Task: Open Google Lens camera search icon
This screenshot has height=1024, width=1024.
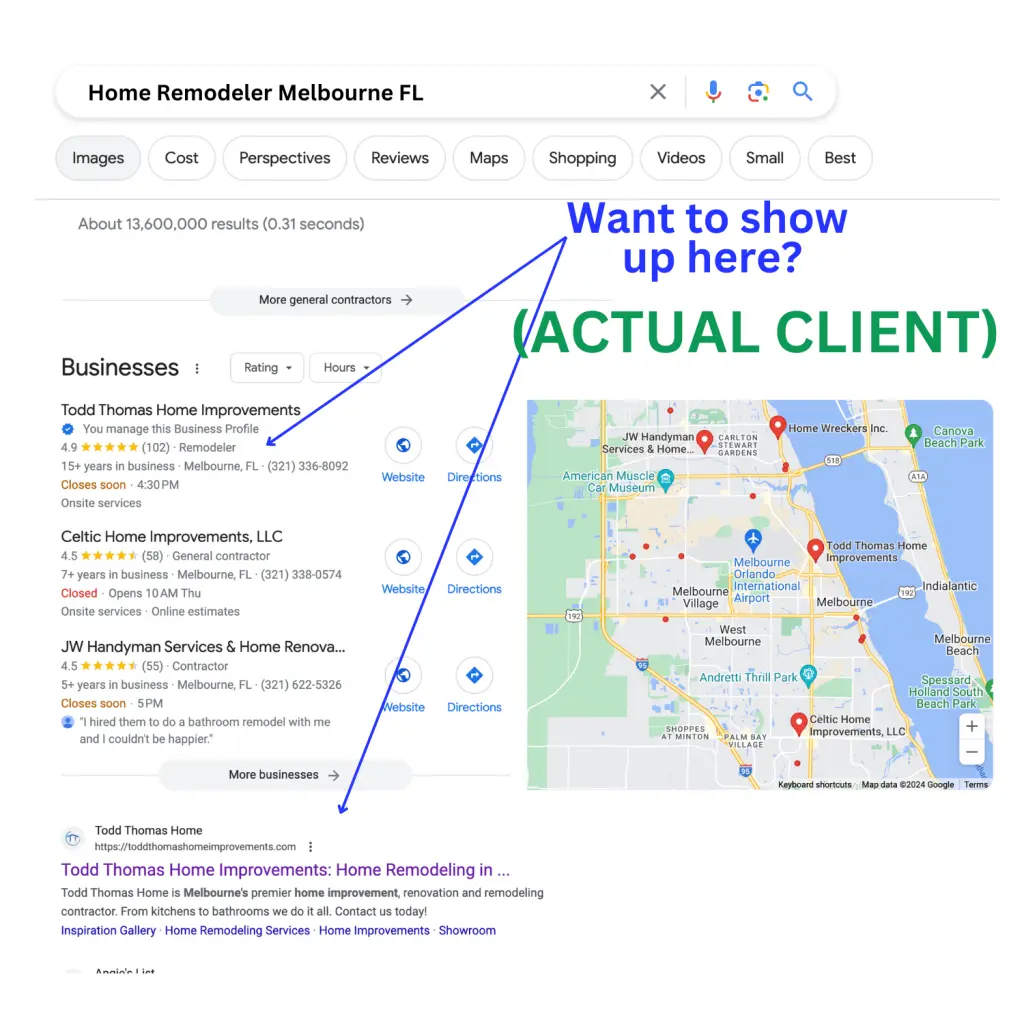Action: click(758, 91)
